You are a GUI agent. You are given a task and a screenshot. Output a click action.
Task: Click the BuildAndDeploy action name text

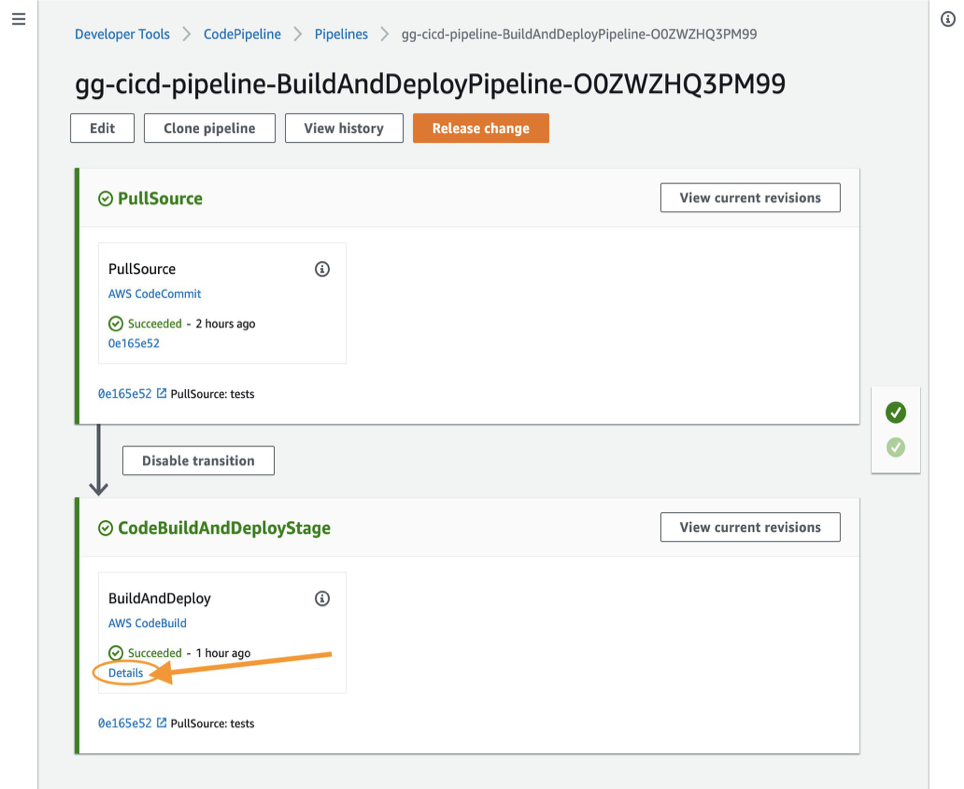(x=160, y=598)
